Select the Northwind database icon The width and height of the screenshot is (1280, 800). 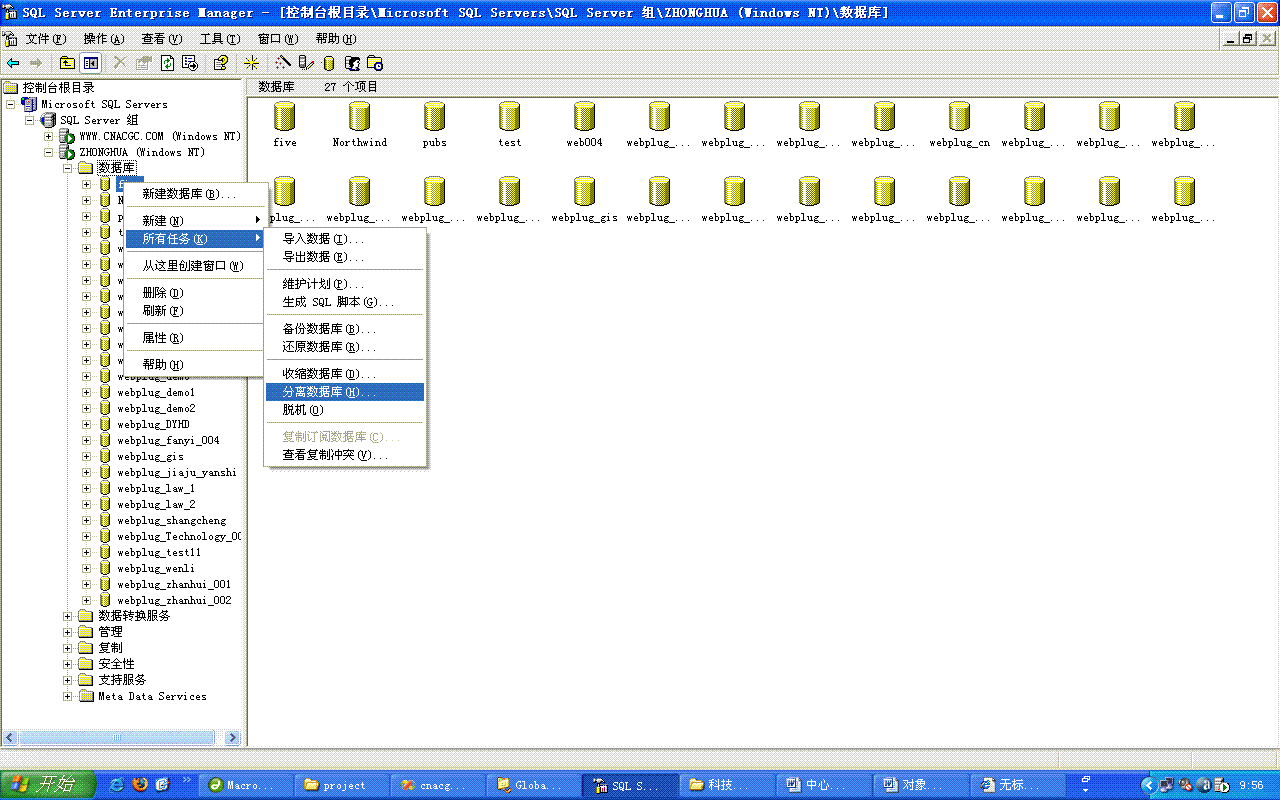pyautogui.click(x=360, y=118)
